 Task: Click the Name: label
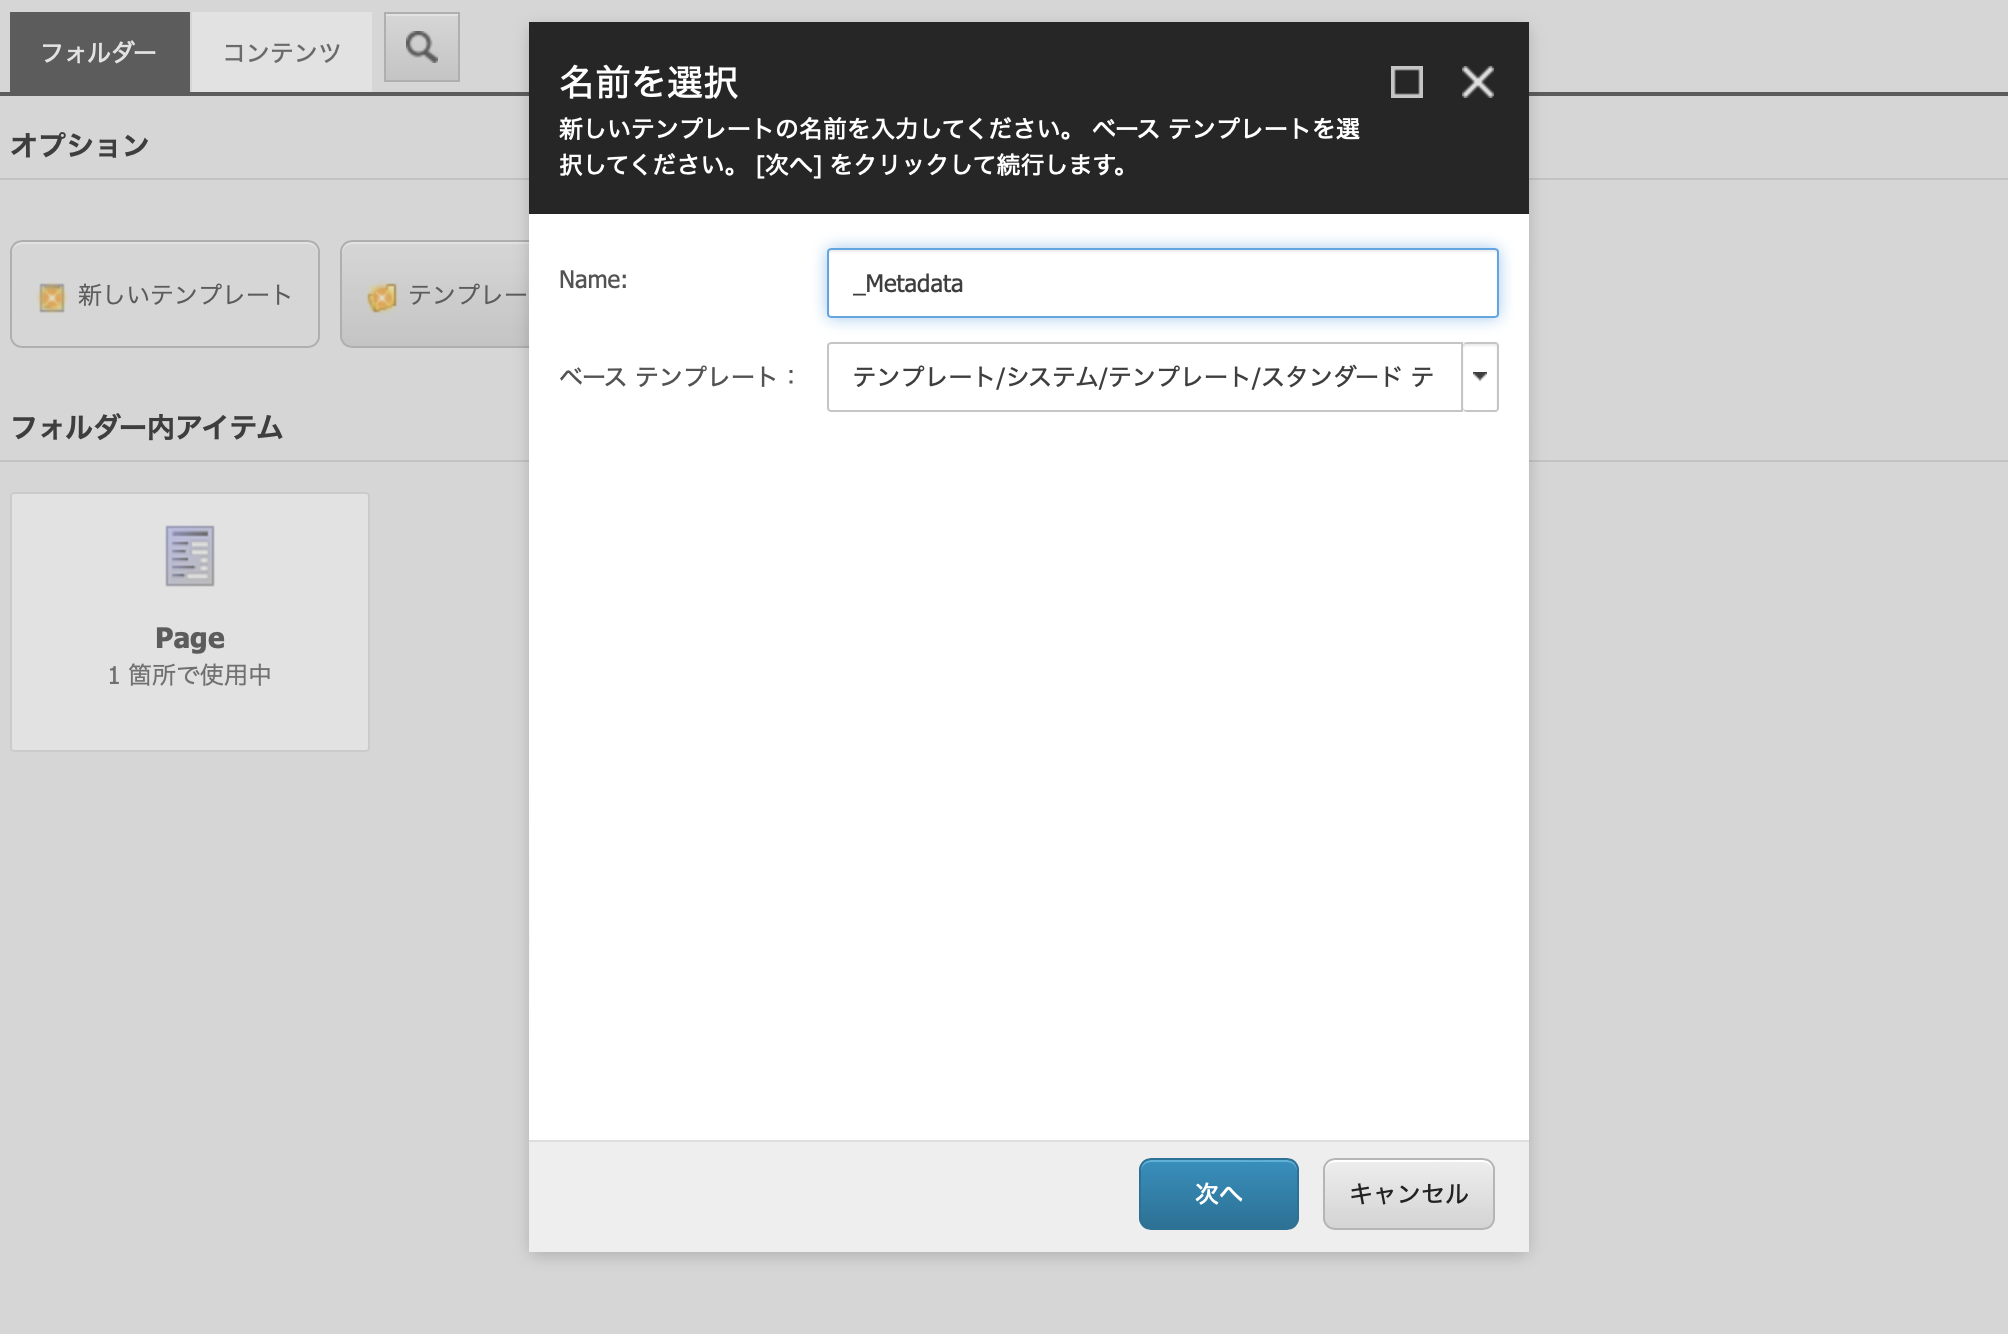[x=593, y=280]
